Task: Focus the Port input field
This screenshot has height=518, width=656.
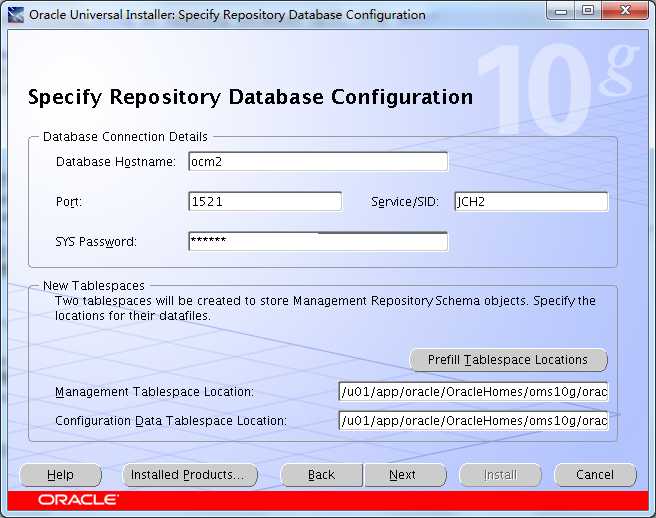Action: (265, 202)
